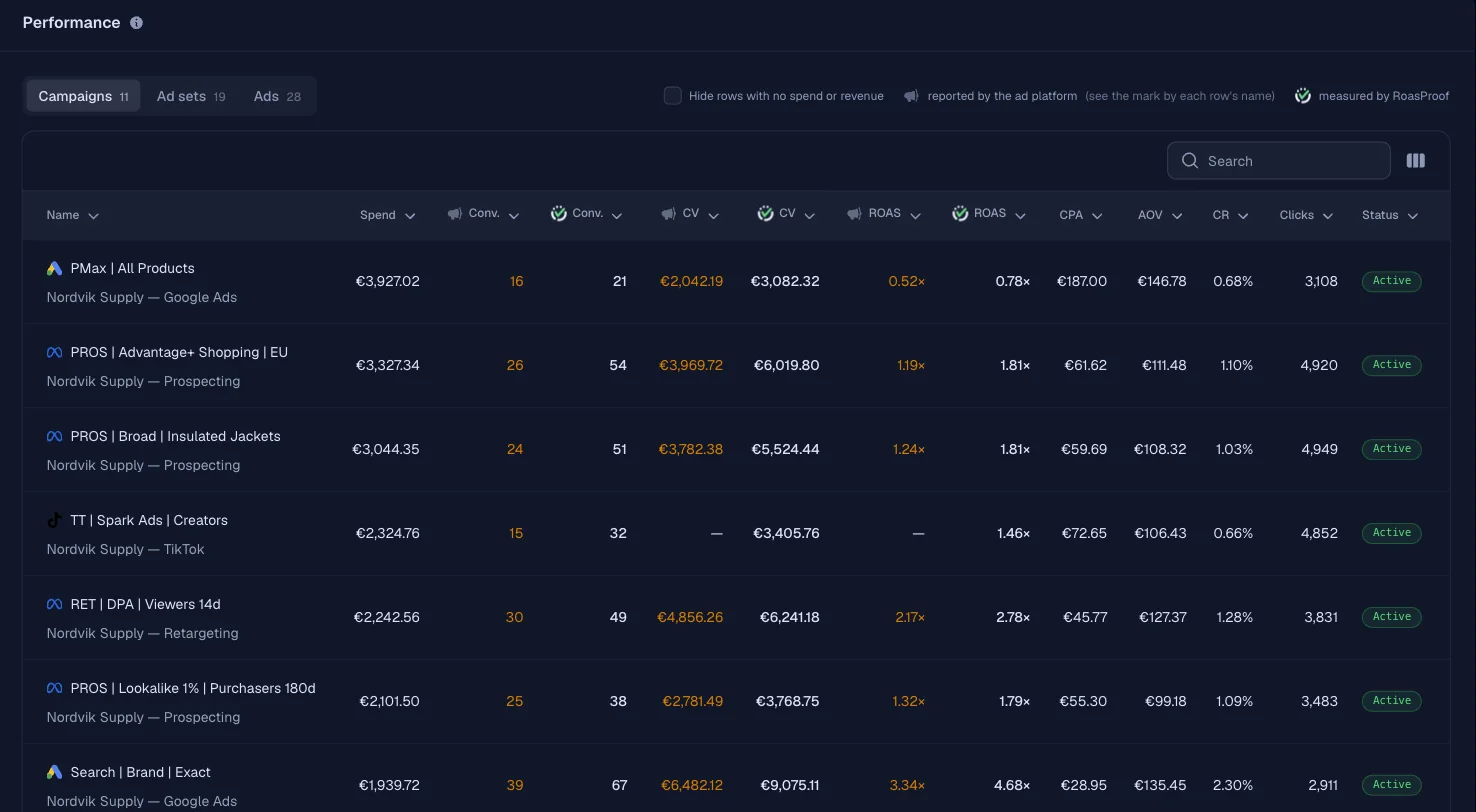Click the Performance heading
This screenshot has width=1476, height=812.
coord(71,23)
